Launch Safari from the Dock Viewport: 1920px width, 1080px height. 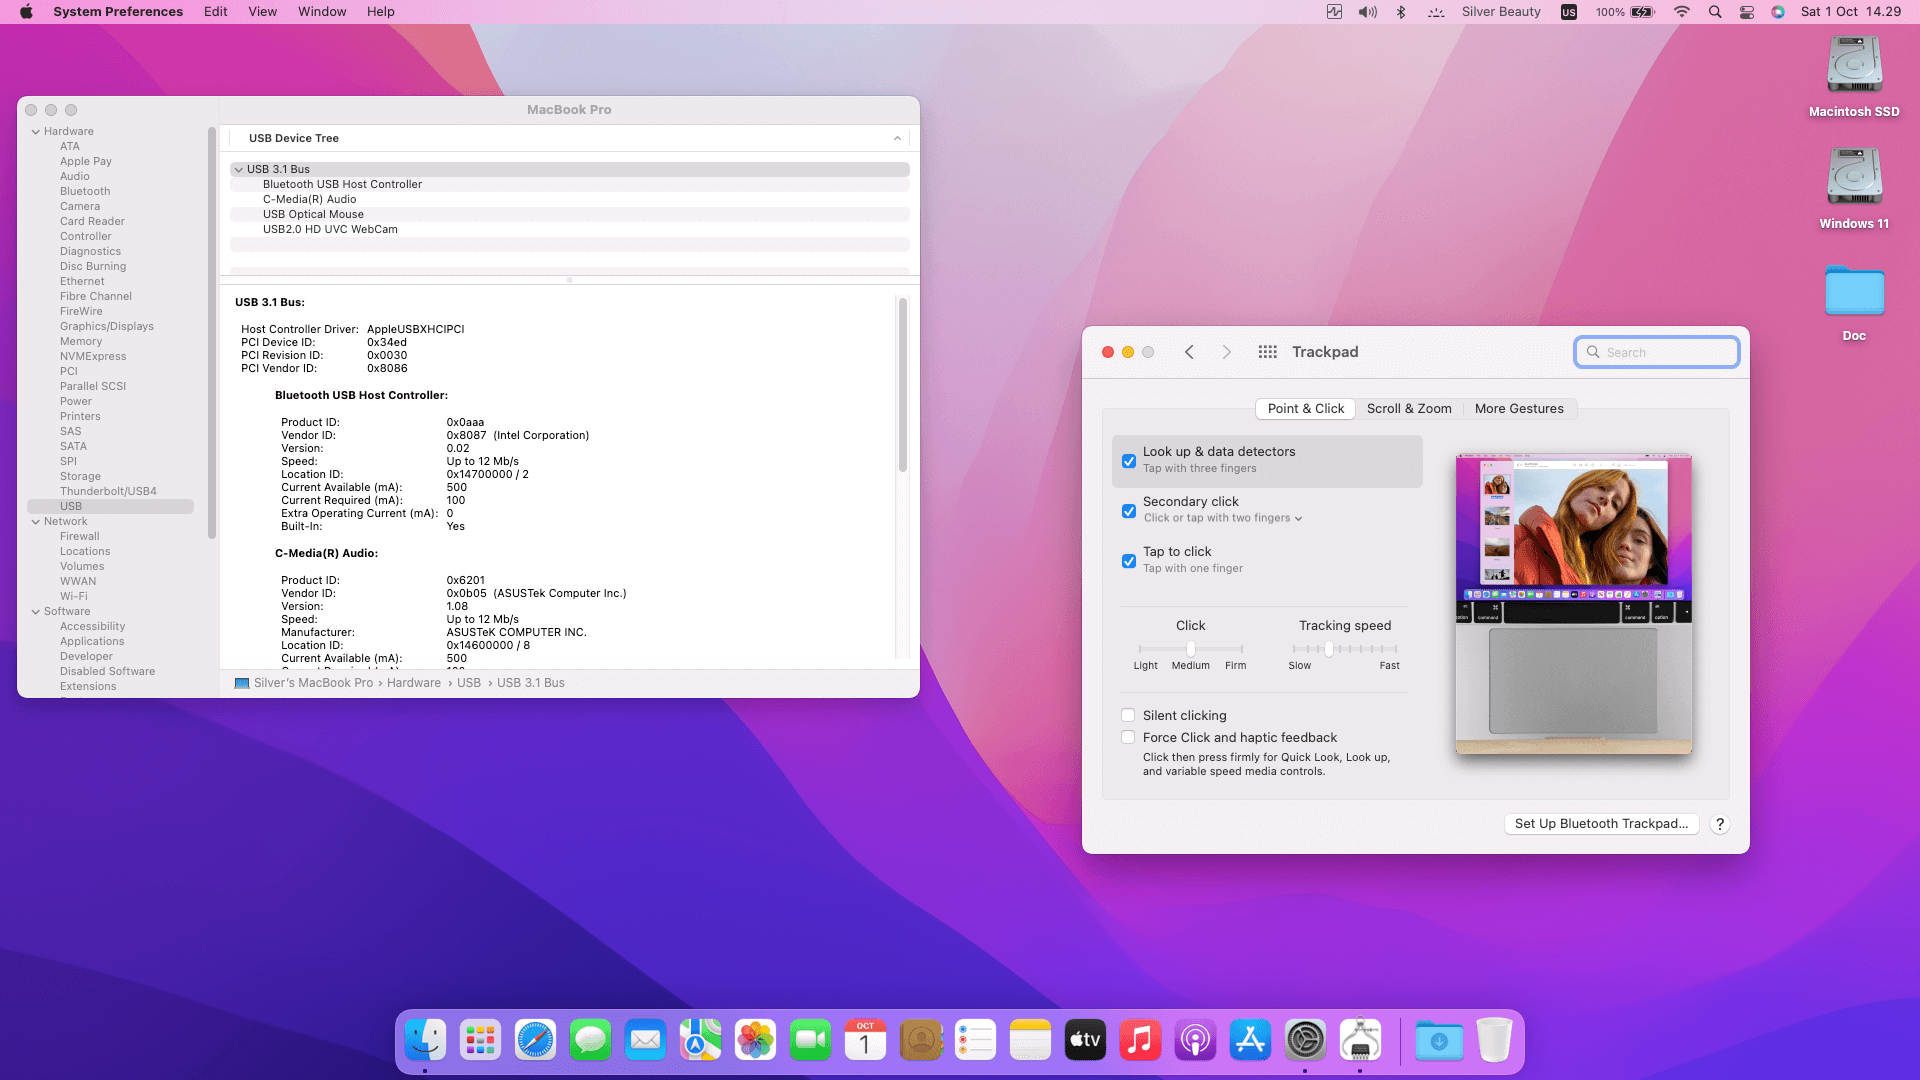coord(536,1041)
